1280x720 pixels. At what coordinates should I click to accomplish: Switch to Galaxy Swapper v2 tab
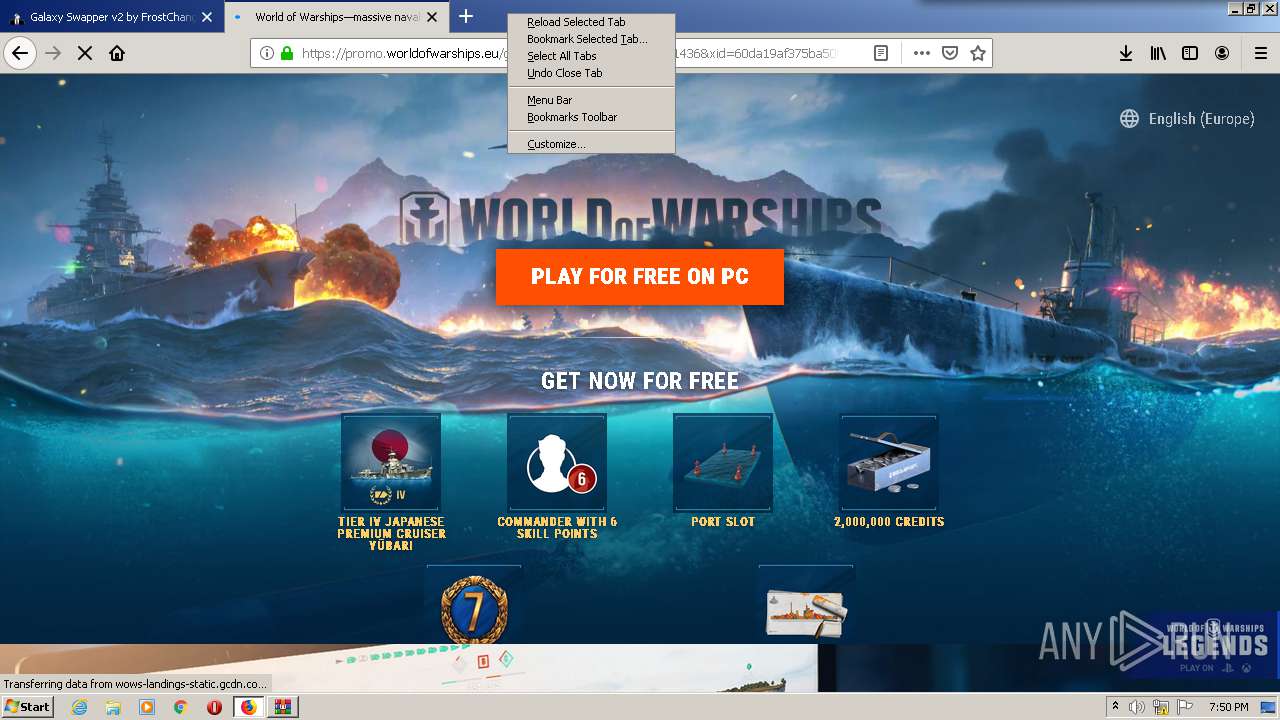(112, 17)
